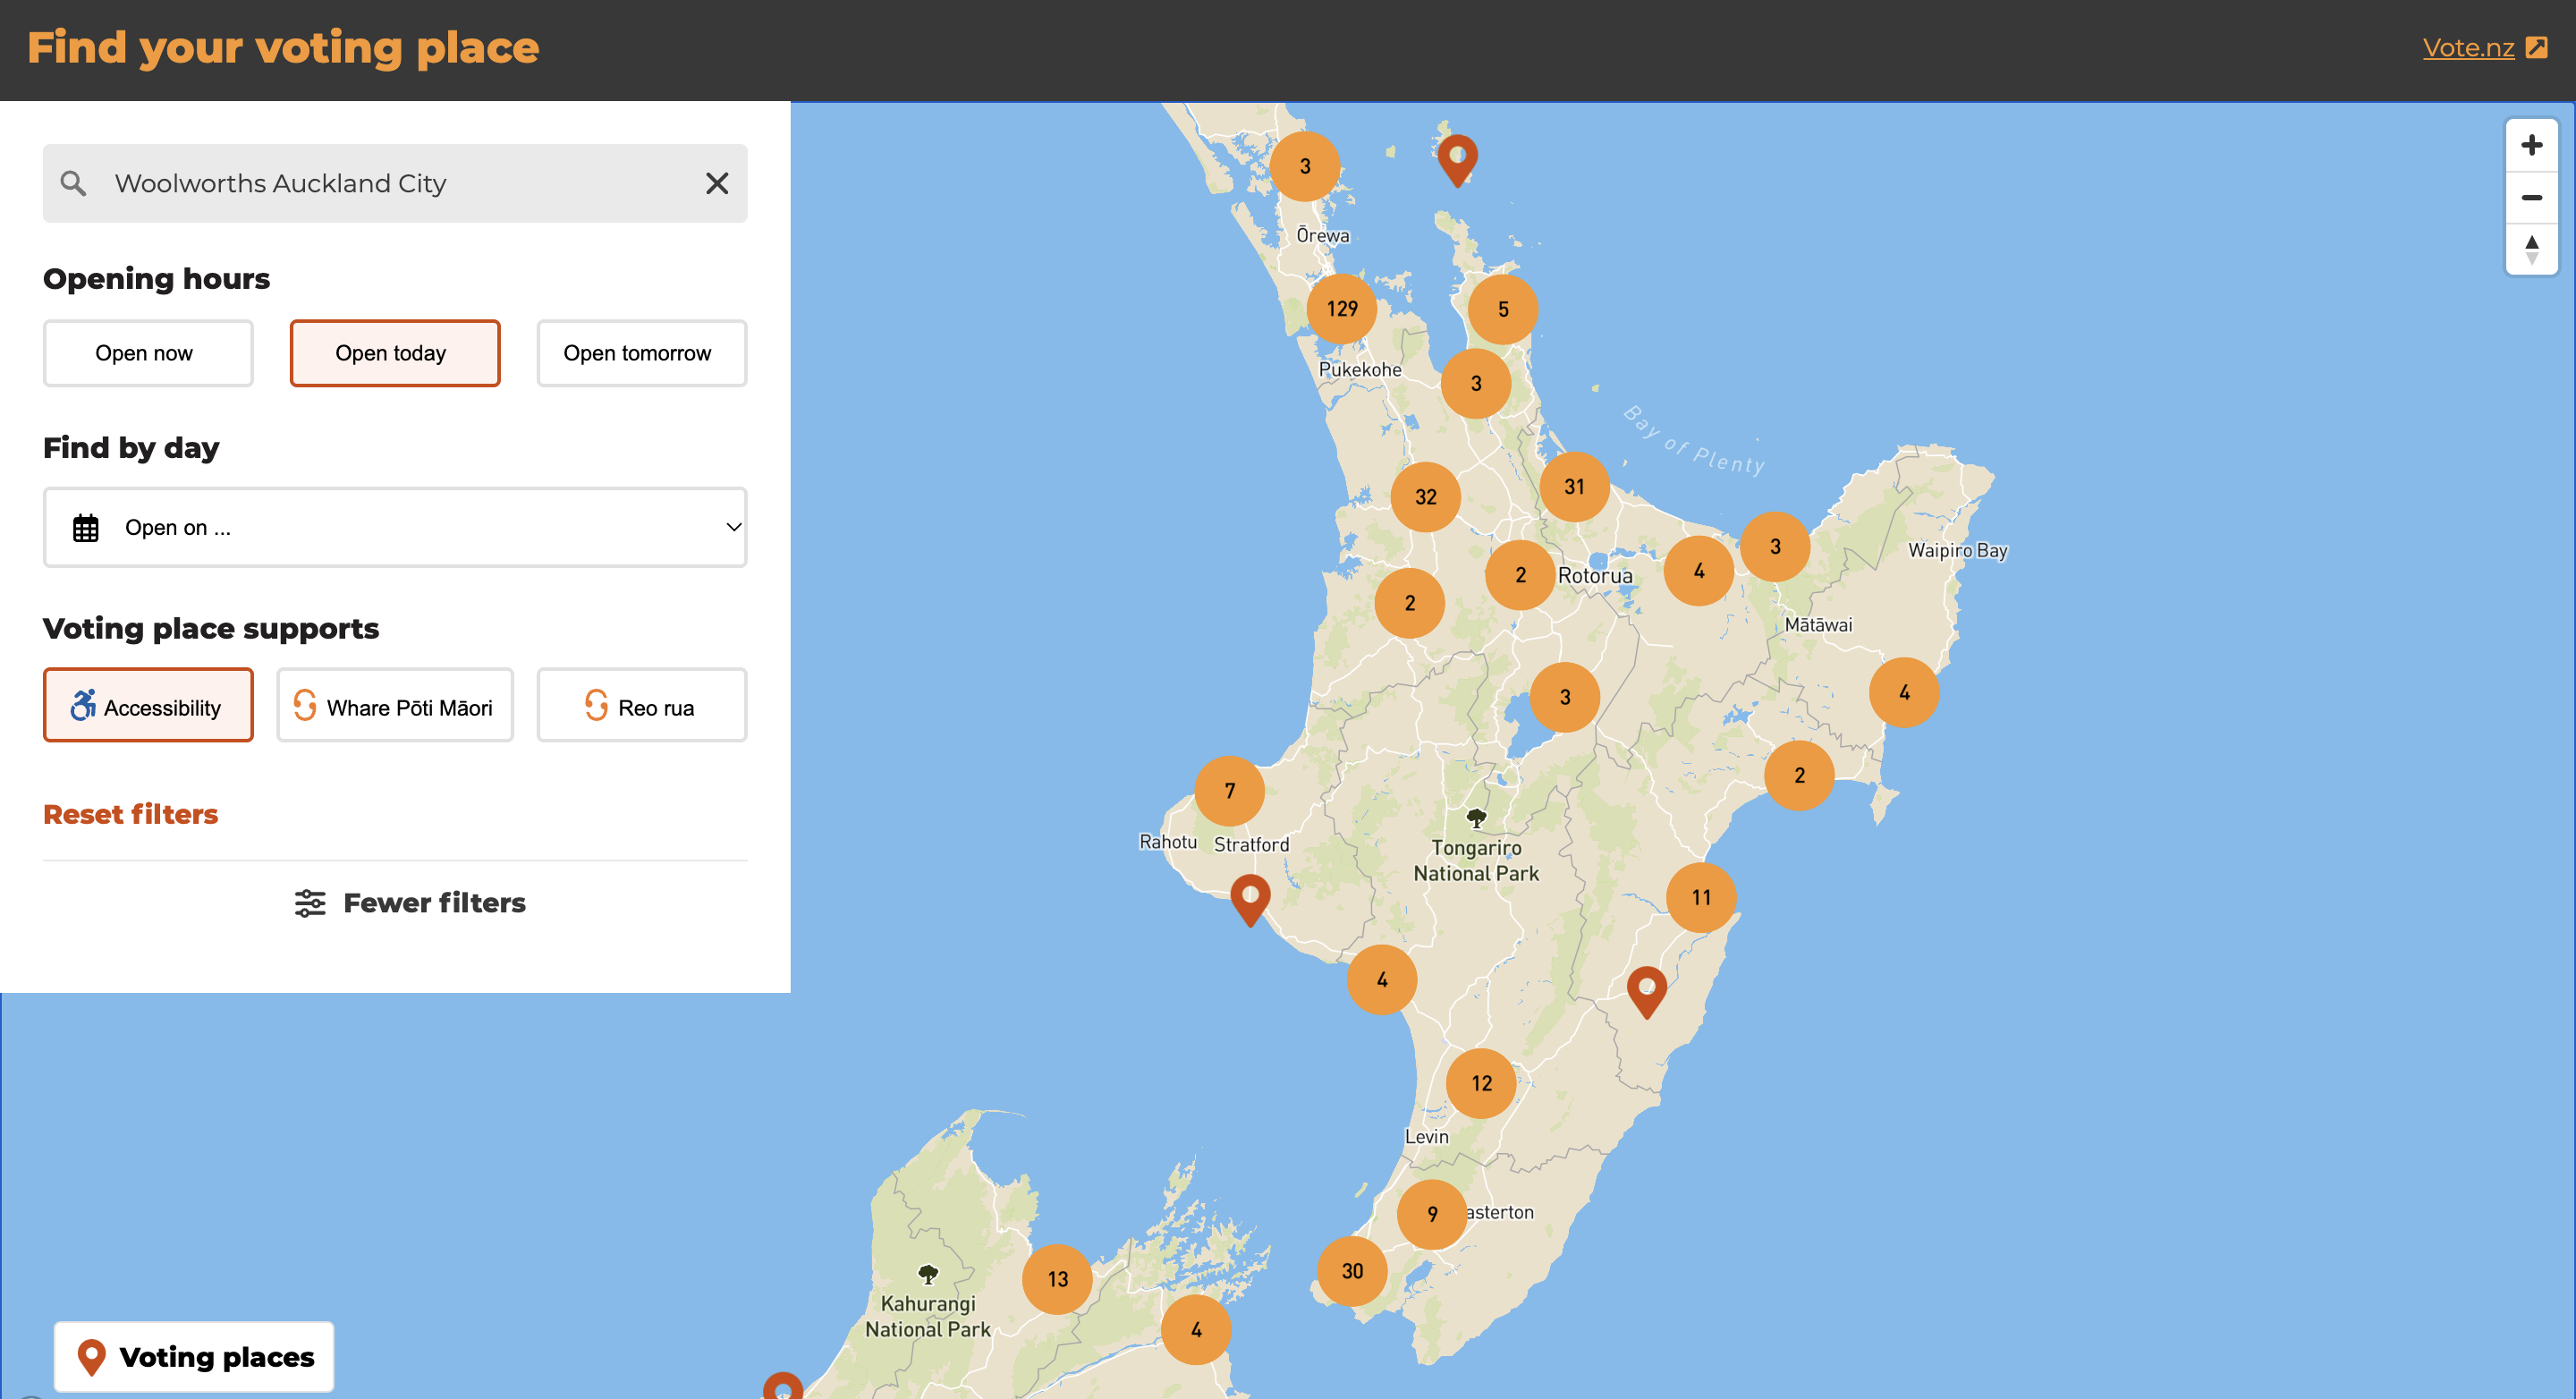Open the Taranaki cluster labelled 7
The width and height of the screenshot is (2576, 1399).
click(1230, 791)
